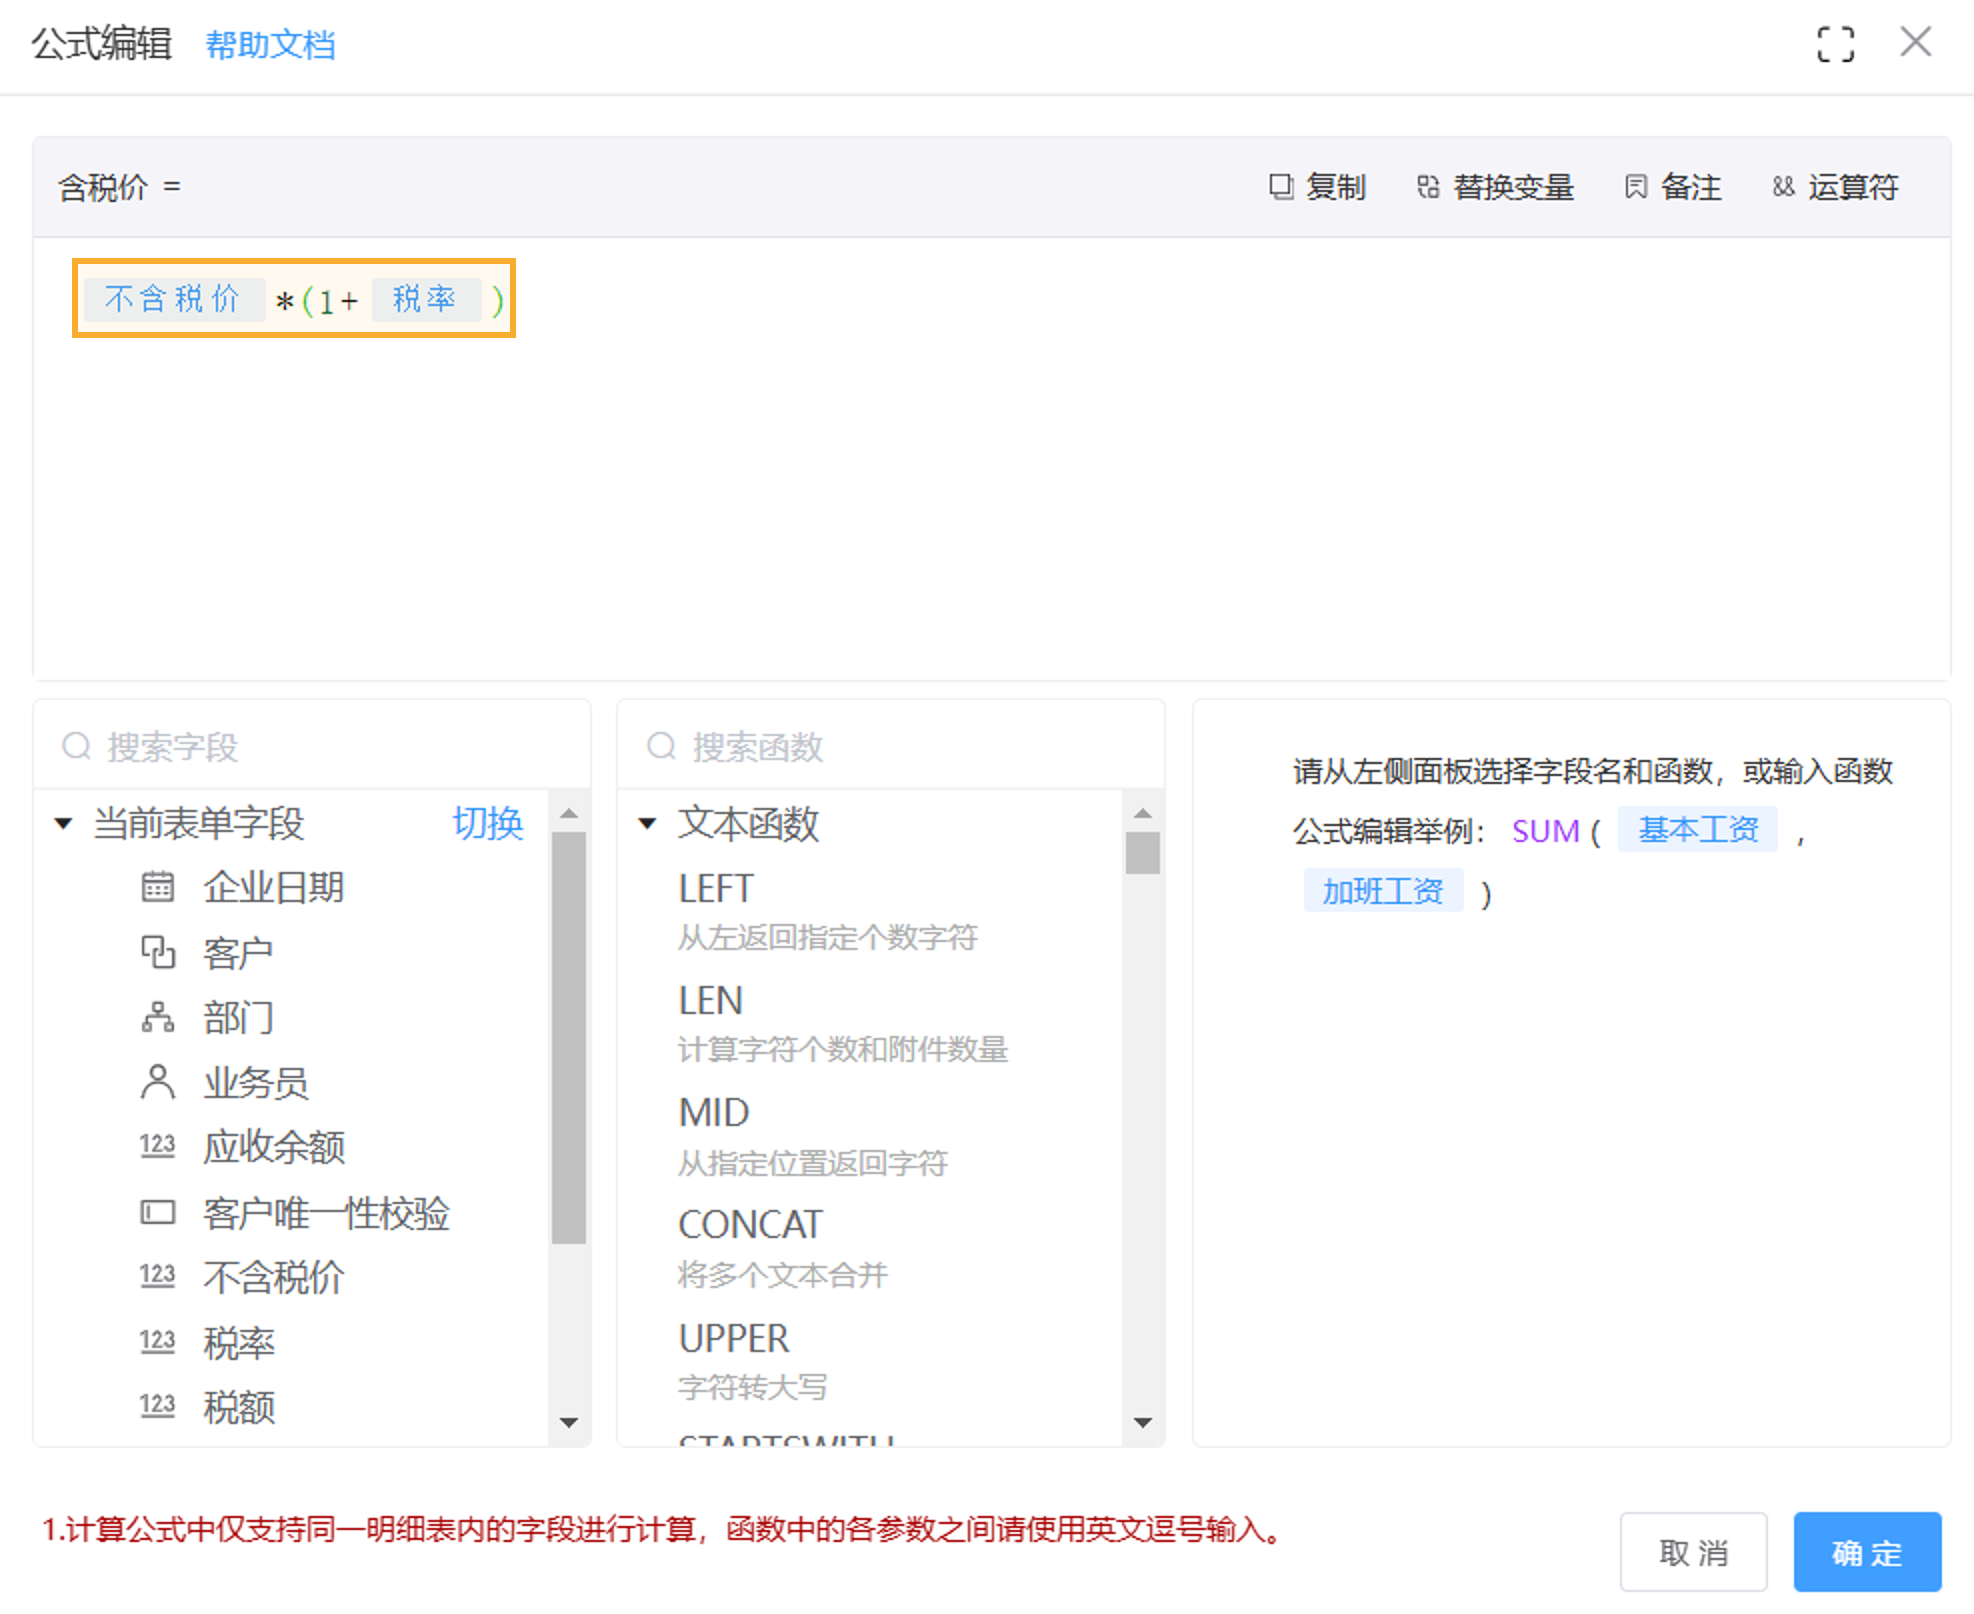Click the text-box icon beside 客户唯一性校验

[157, 1213]
